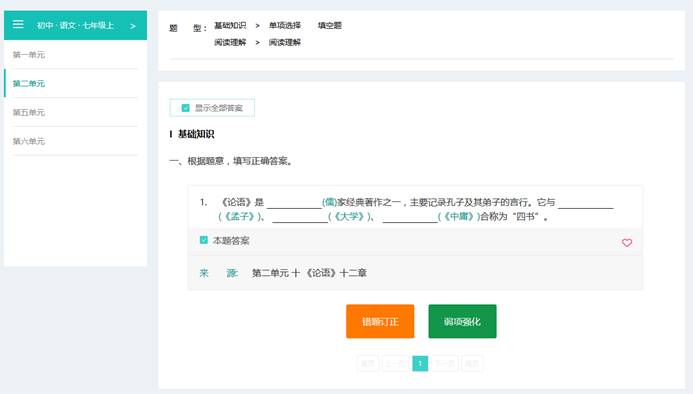Viewport: 693px width, 394px height.
Task: Select 第二单元 in the sidebar
Action: click(x=29, y=84)
